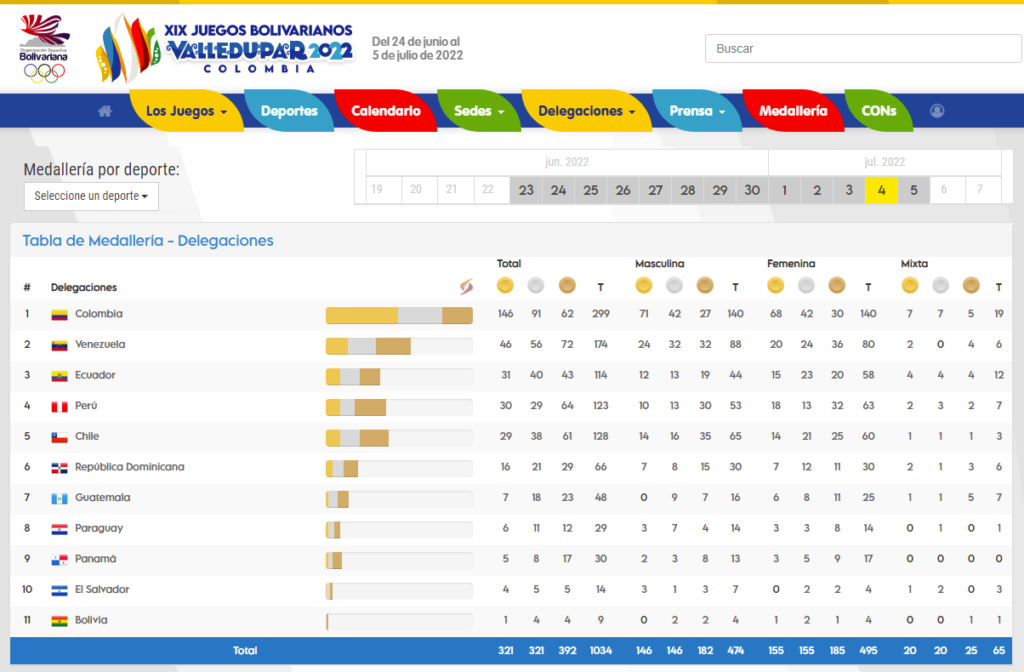Click the Panamá flag icon
Image resolution: width=1024 pixels, height=672 pixels.
(59, 560)
